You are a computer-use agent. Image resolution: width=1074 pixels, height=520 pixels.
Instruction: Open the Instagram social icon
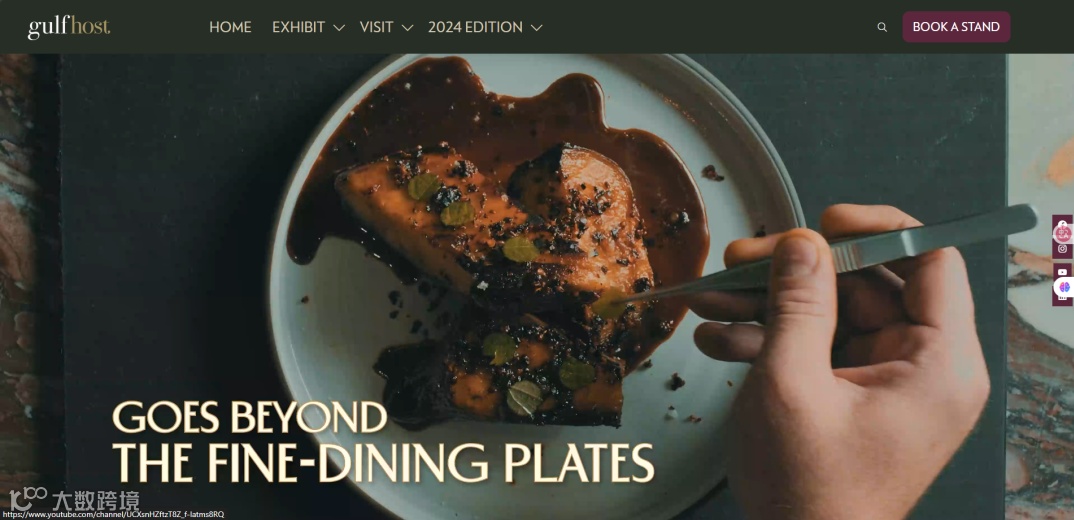[1062, 249]
